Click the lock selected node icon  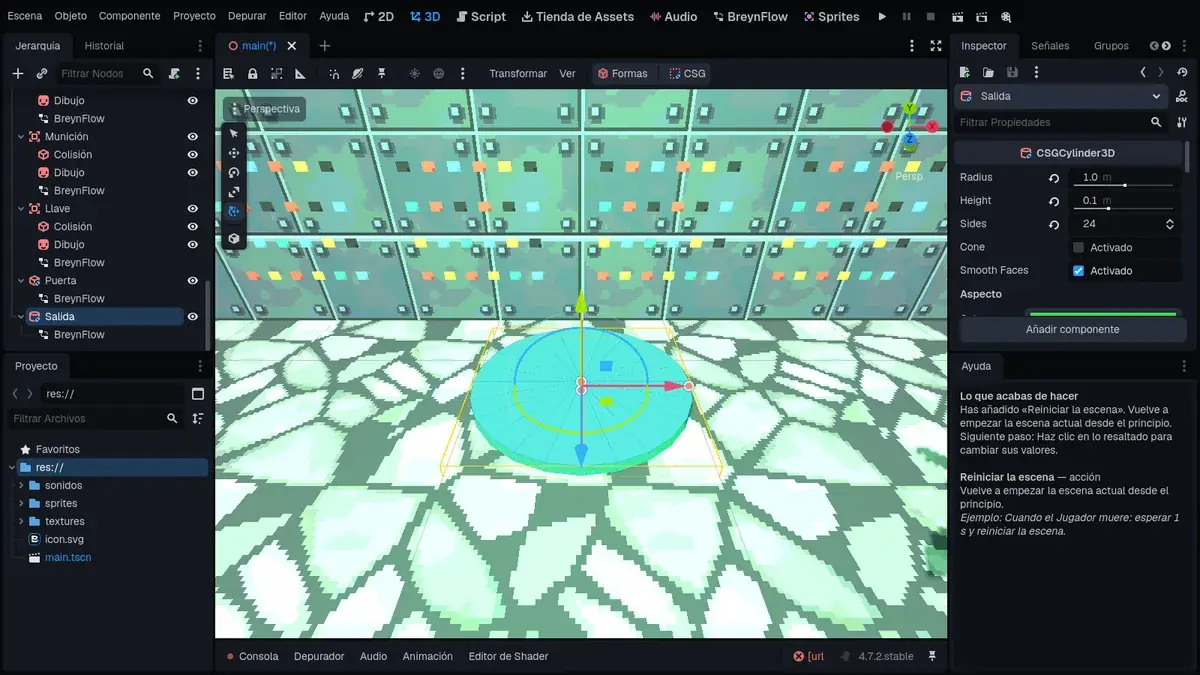(253, 73)
